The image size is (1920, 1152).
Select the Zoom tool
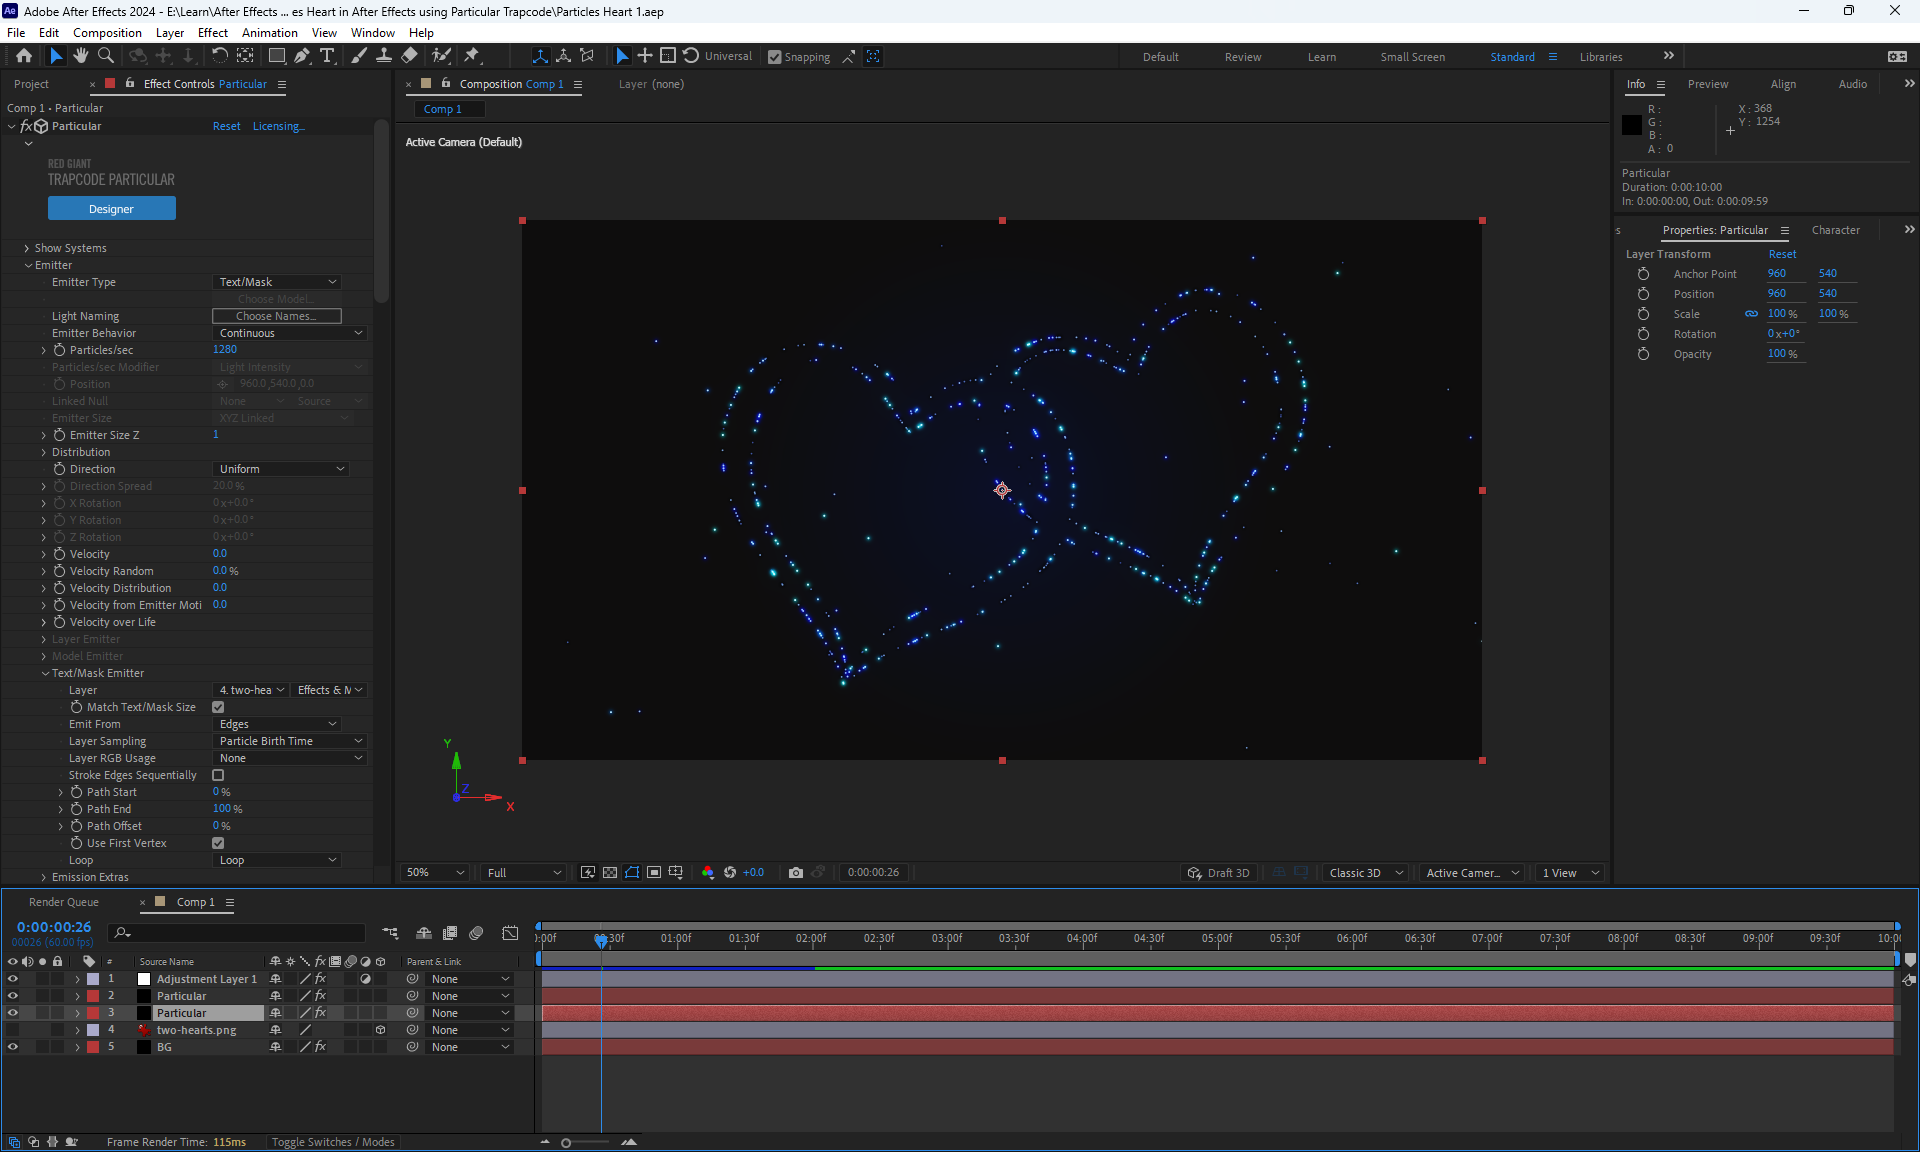[x=106, y=56]
